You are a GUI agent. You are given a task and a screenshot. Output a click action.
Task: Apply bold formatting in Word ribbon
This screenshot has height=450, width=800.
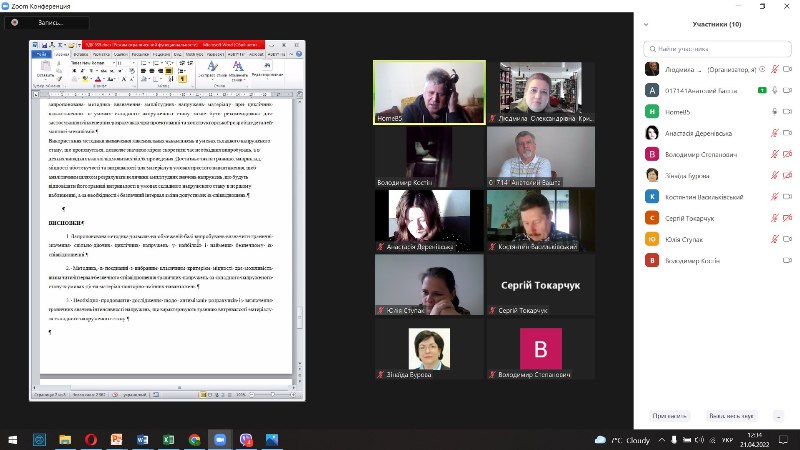click(x=74, y=71)
